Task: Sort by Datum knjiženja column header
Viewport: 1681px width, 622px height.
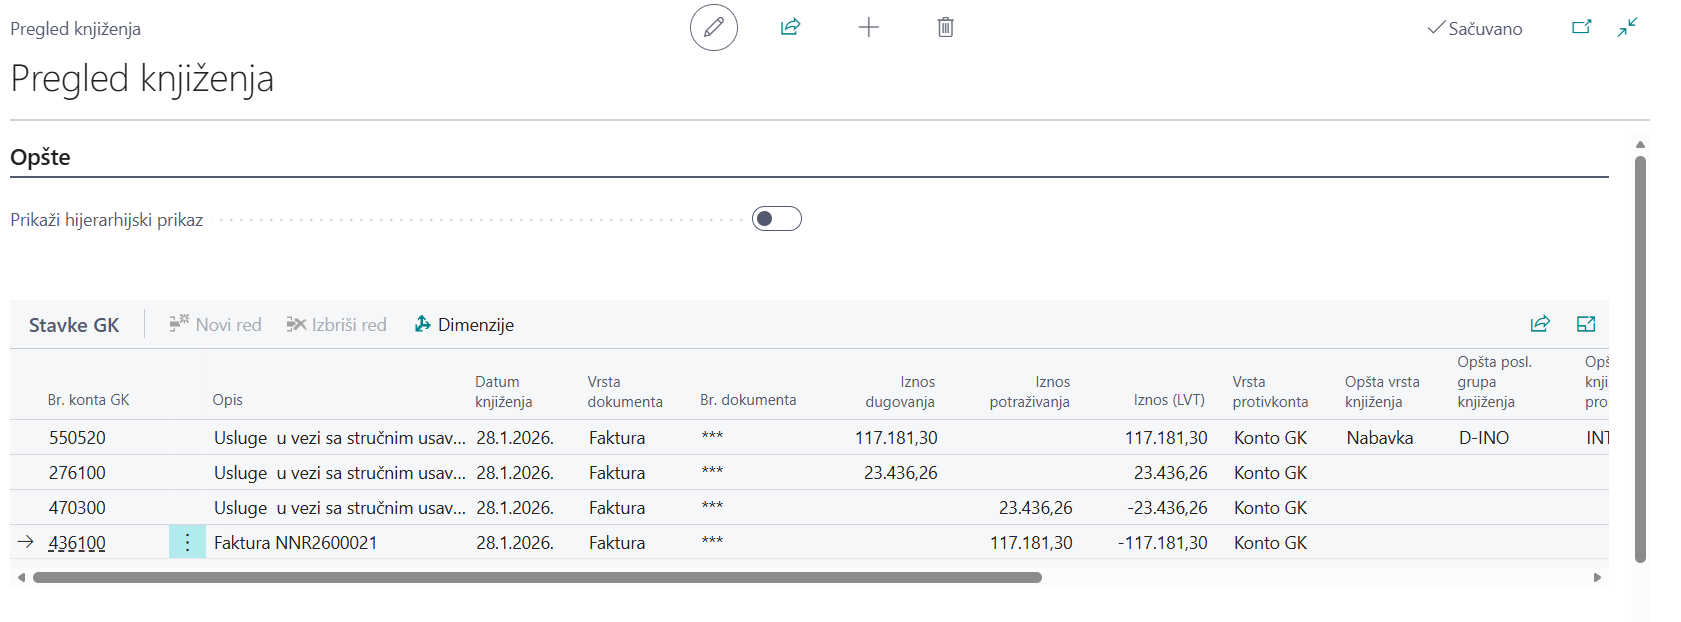Action: point(503,391)
